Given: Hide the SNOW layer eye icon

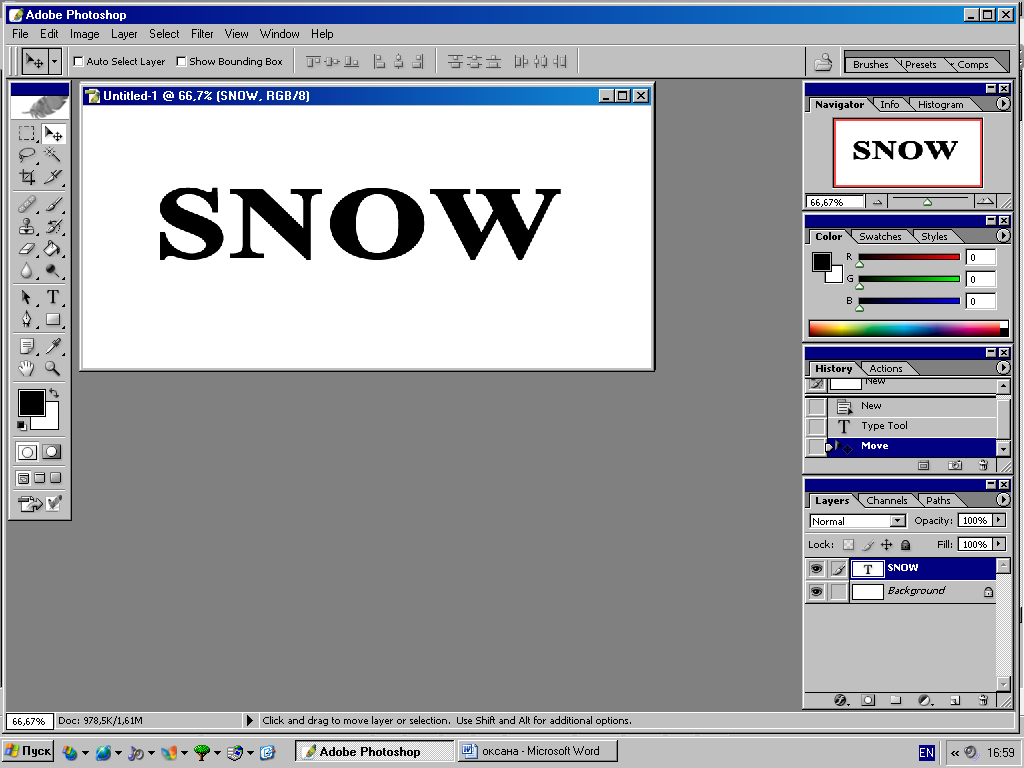Looking at the screenshot, I should pos(816,569).
